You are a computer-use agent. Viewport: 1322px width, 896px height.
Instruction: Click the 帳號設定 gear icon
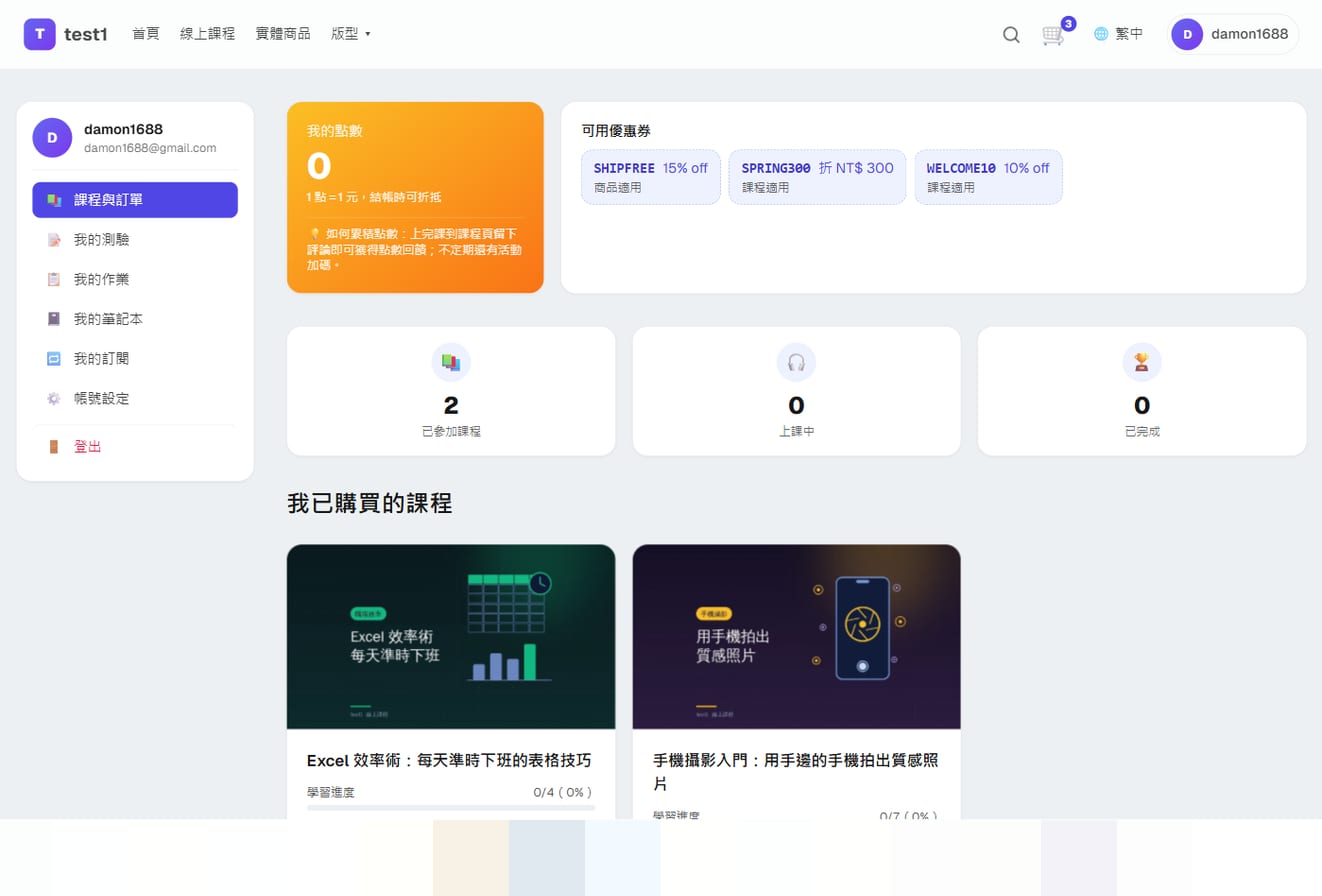coord(54,398)
